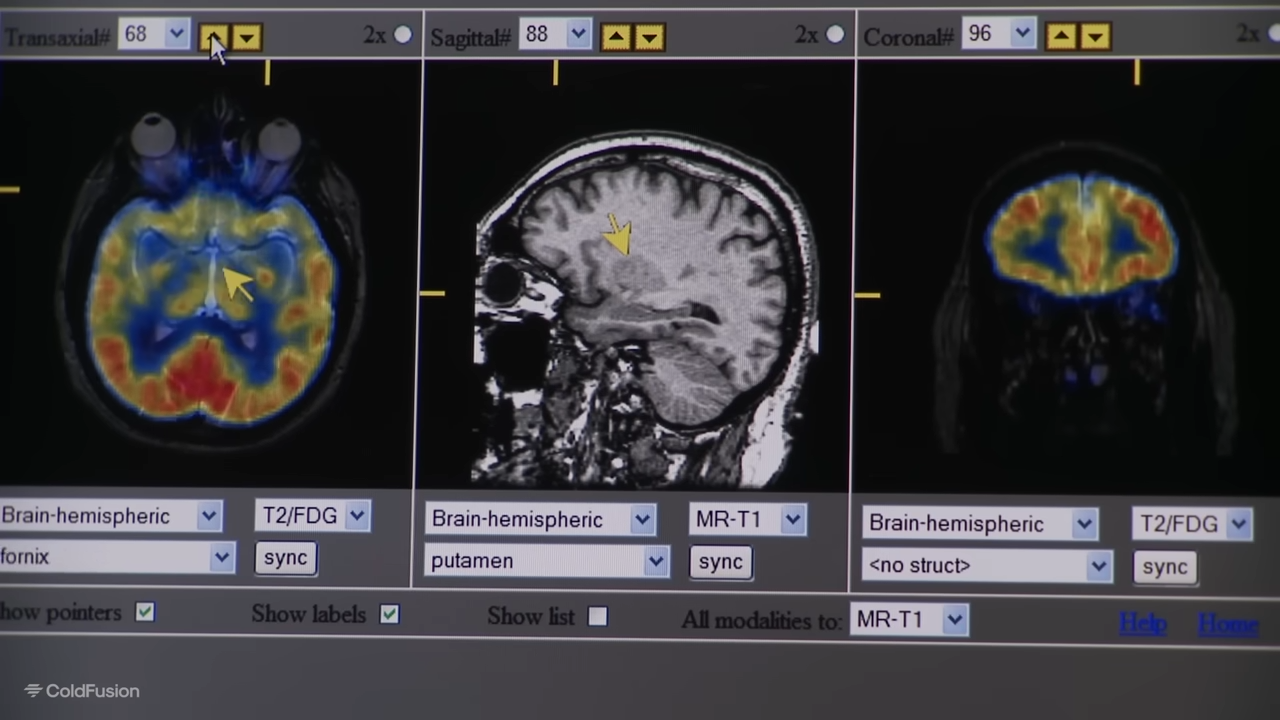Disable the Show pointers checkbox
This screenshot has height=720, width=1280.
coord(144,612)
